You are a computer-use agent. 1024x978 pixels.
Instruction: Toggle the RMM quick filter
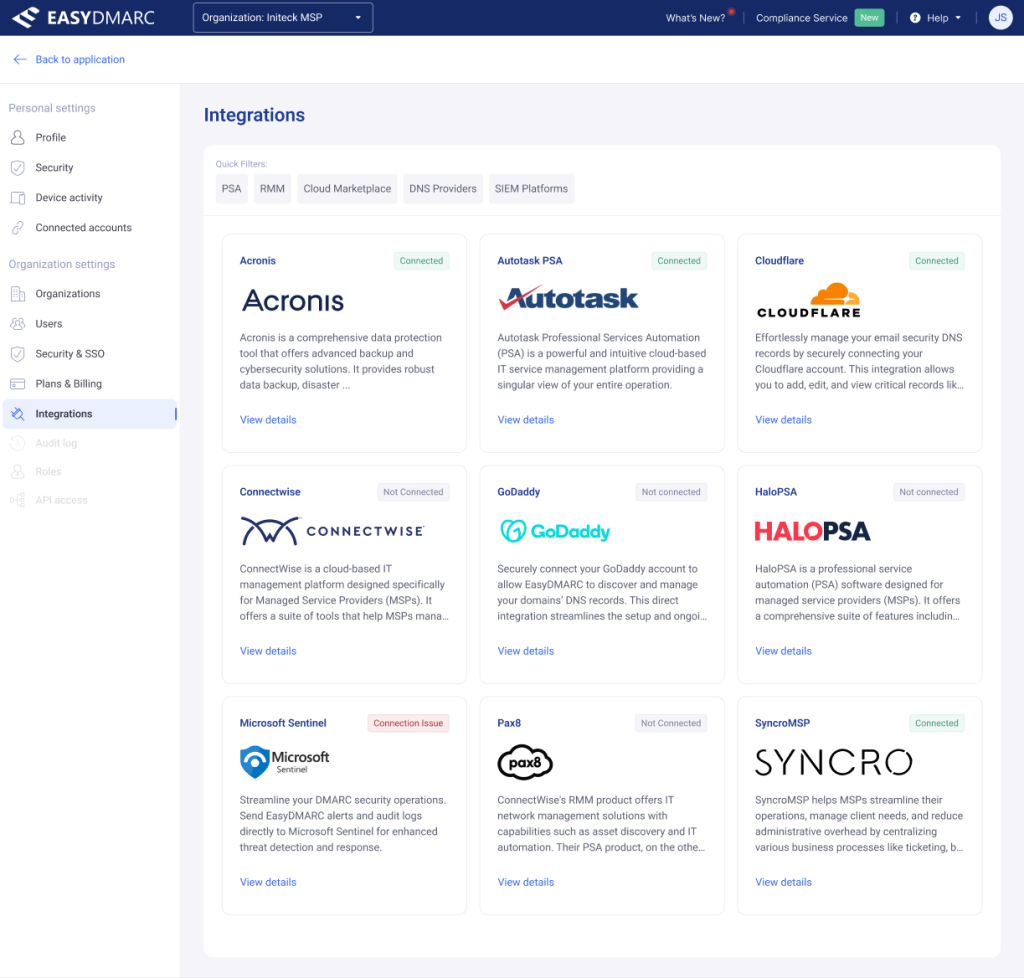(272, 189)
